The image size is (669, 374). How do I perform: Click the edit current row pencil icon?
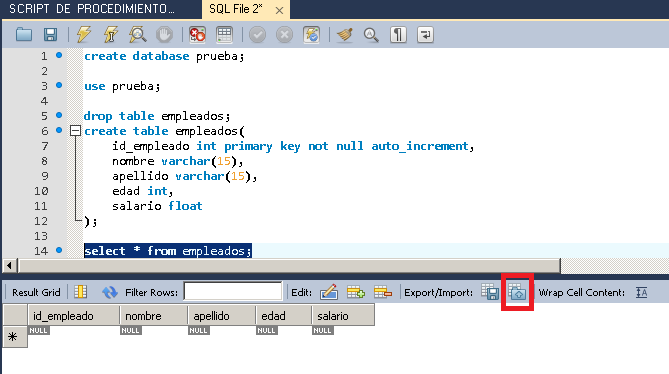[329, 292]
